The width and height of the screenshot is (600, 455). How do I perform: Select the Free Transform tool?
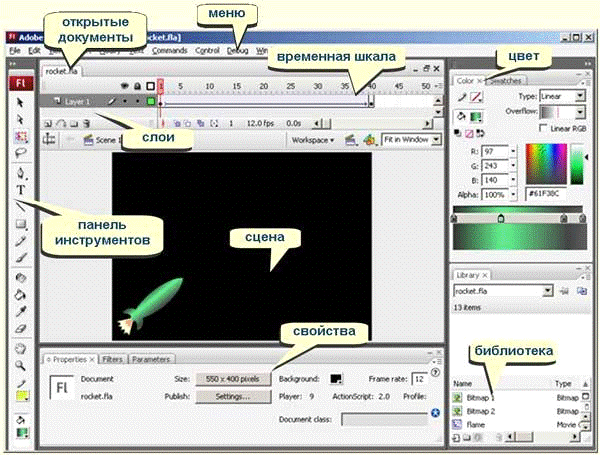click(x=21, y=136)
